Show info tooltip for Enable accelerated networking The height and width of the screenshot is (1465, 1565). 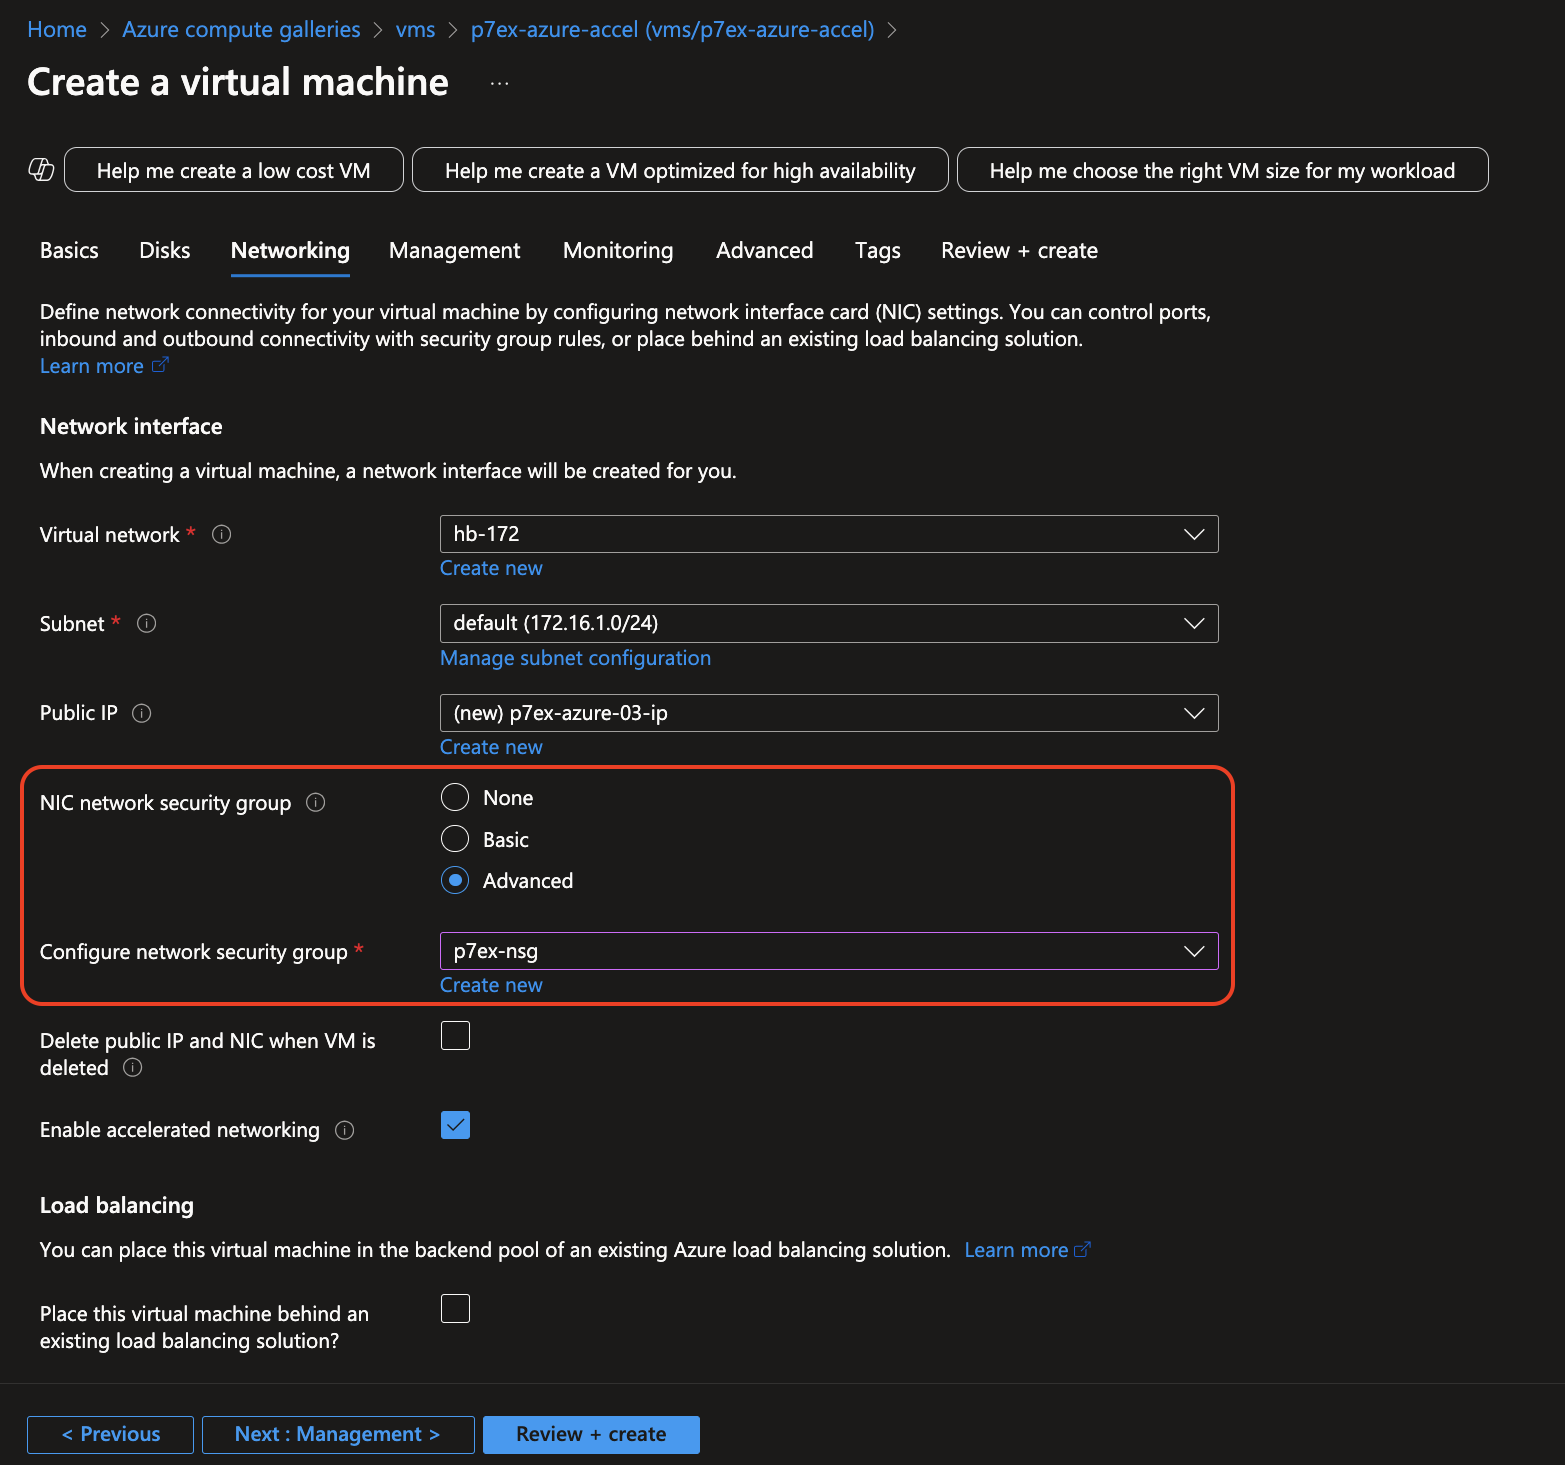(345, 1131)
